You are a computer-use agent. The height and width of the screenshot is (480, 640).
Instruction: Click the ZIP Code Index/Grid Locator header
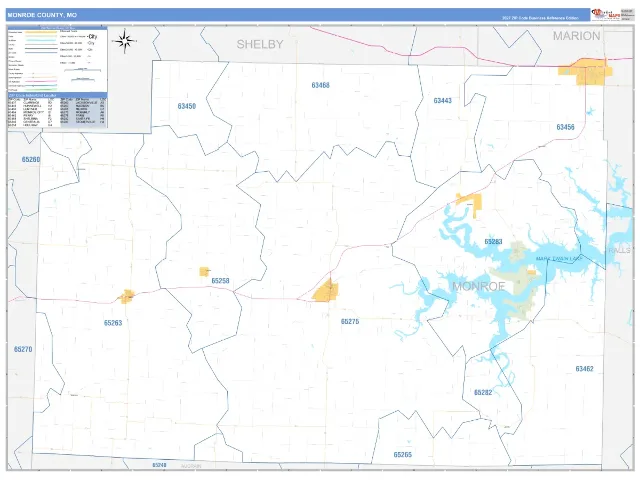tap(58, 96)
